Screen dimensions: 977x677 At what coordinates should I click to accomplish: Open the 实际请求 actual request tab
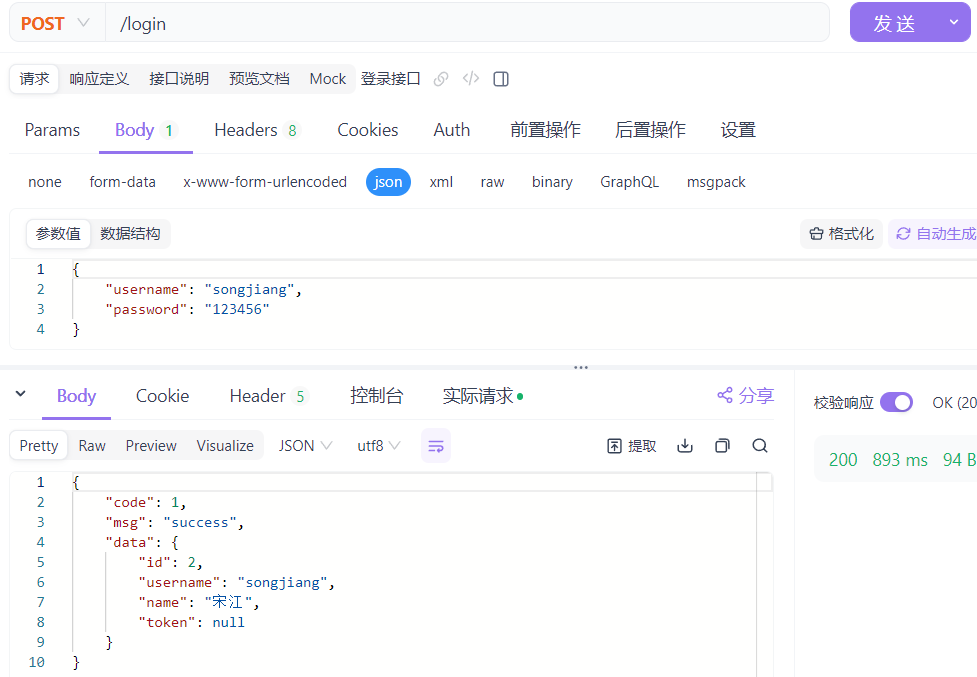(482, 396)
